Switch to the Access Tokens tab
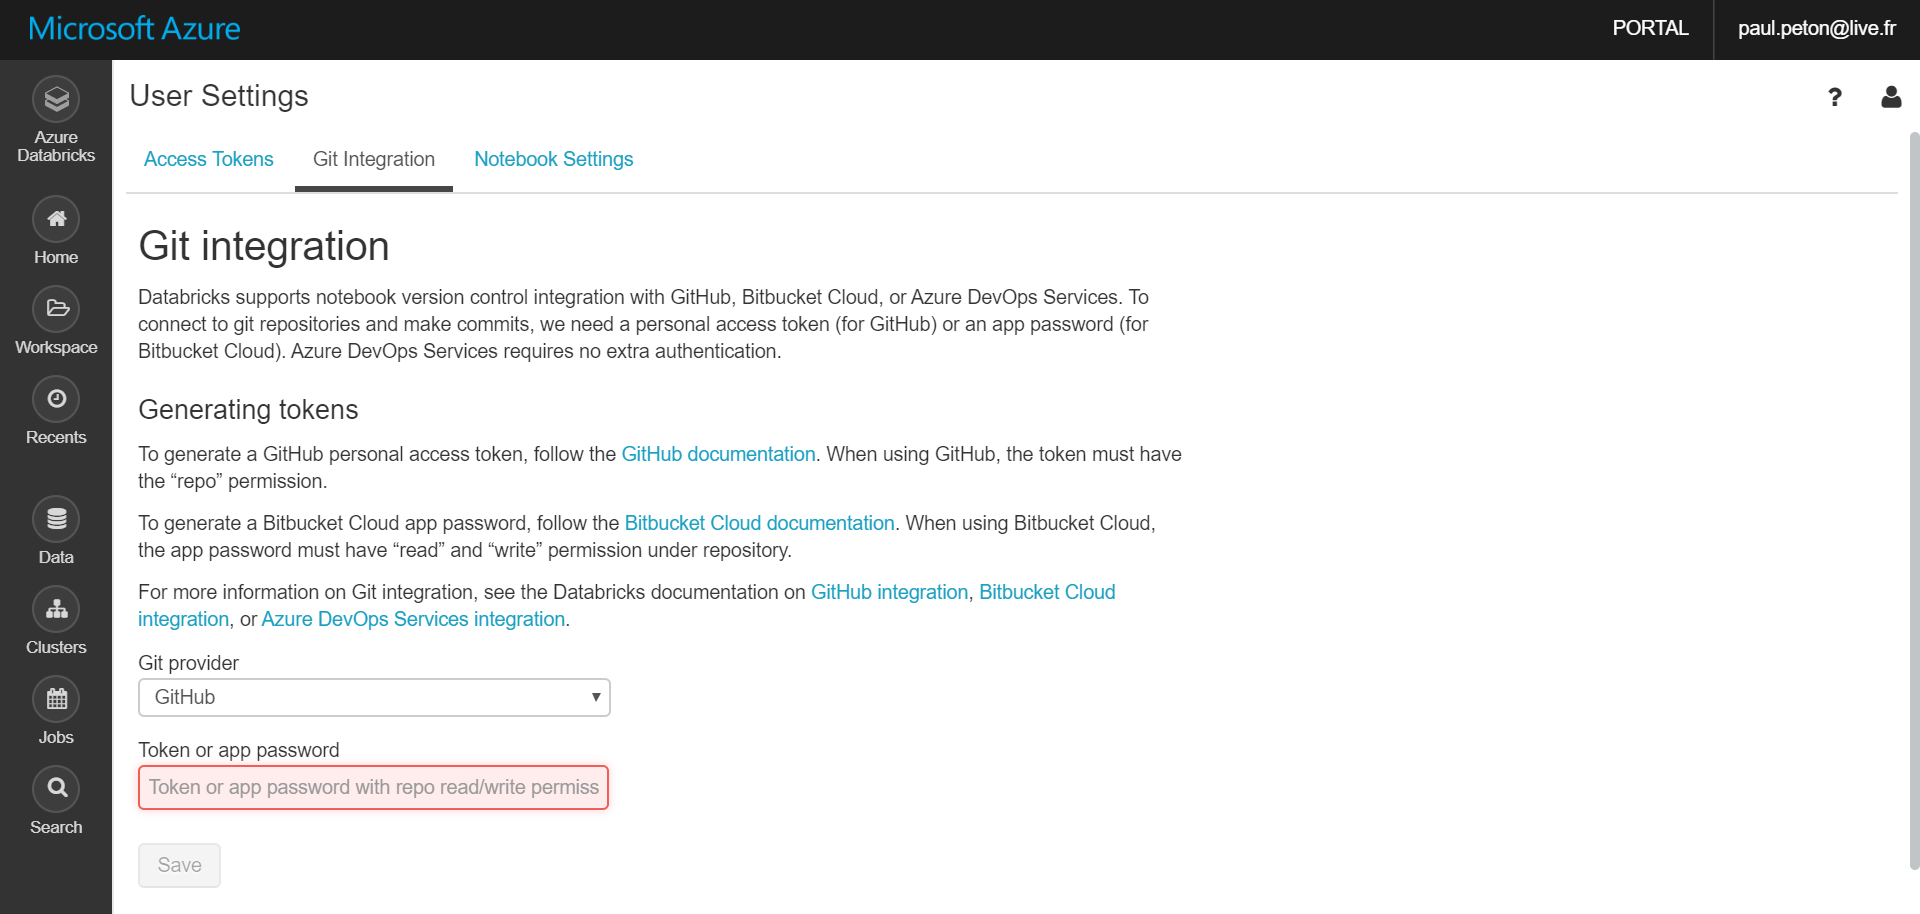This screenshot has height=914, width=1920. click(208, 159)
